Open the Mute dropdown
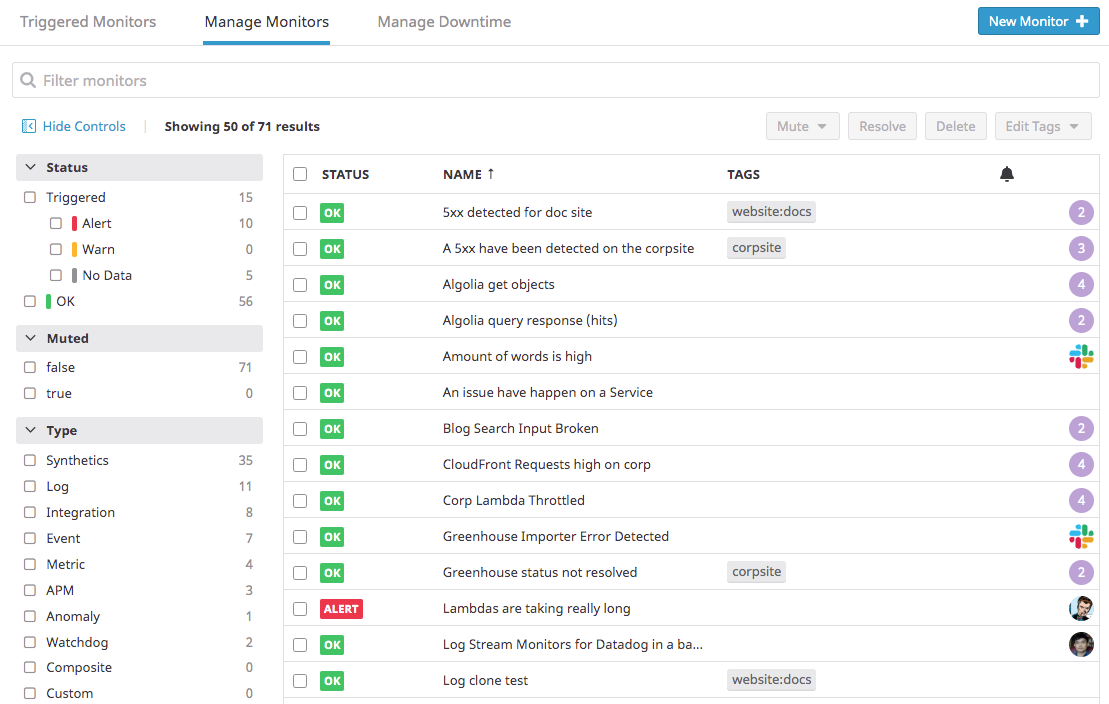Image resolution: width=1109 pixels, height=704 pixels. click(802, 126)
